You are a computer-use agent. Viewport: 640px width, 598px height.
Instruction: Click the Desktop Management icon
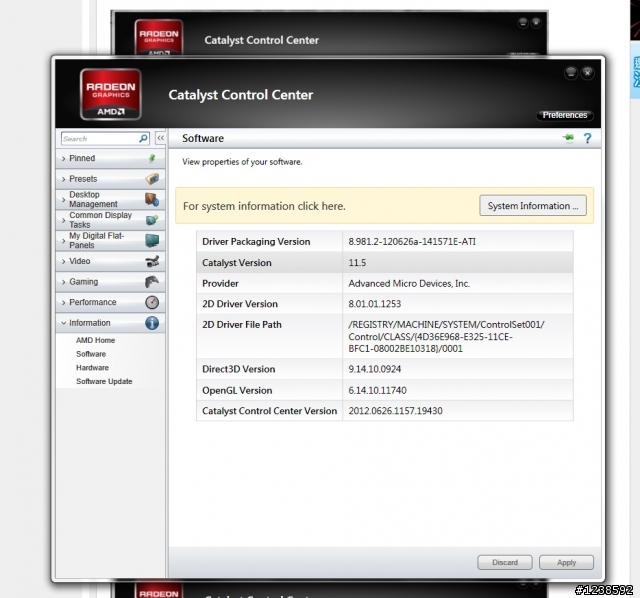152,200
